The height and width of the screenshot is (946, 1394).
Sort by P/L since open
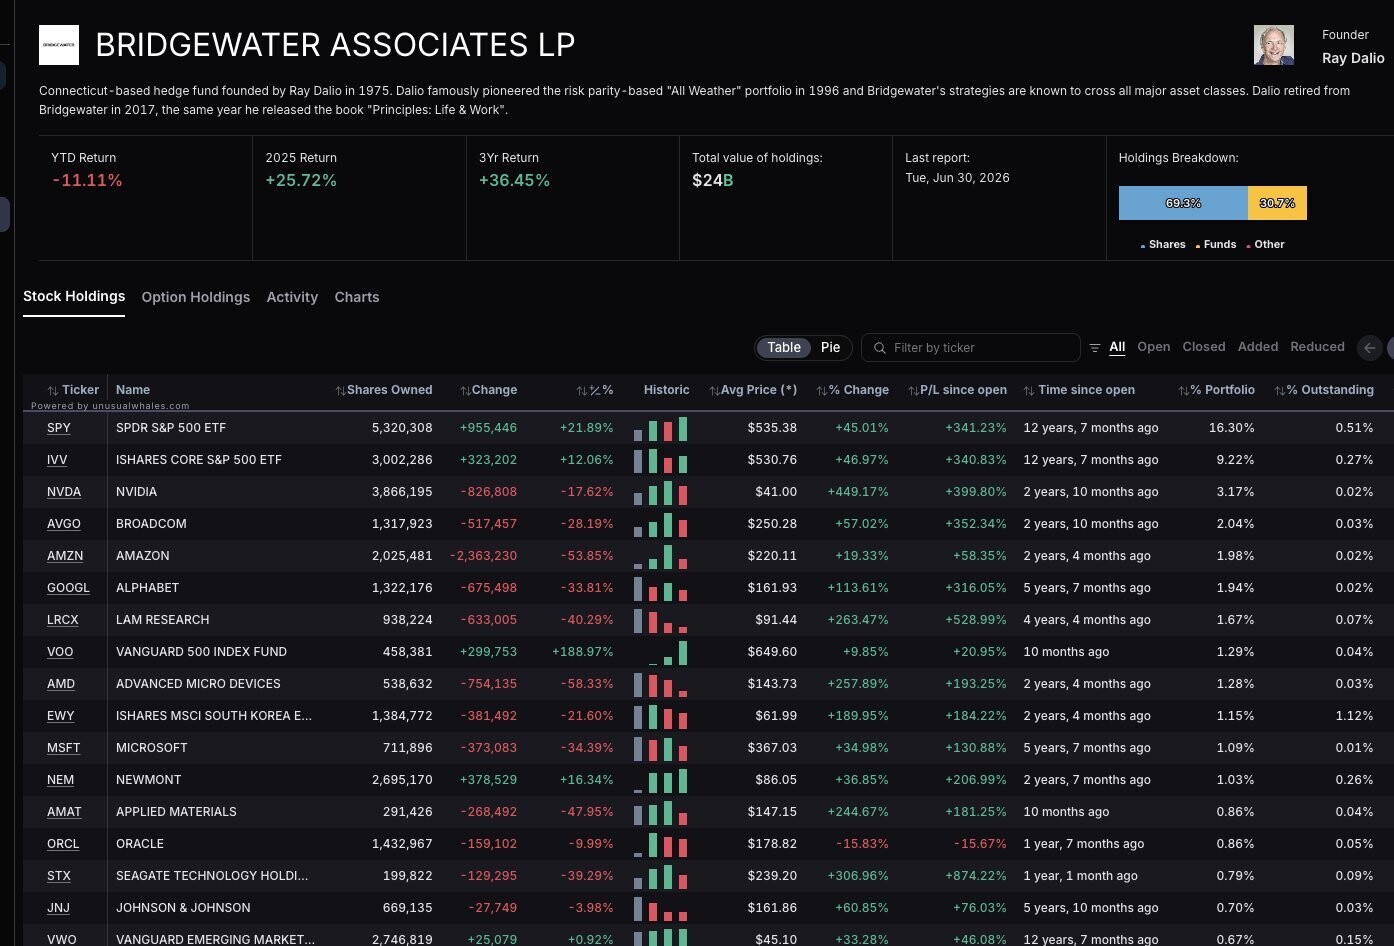click(957, 390)
